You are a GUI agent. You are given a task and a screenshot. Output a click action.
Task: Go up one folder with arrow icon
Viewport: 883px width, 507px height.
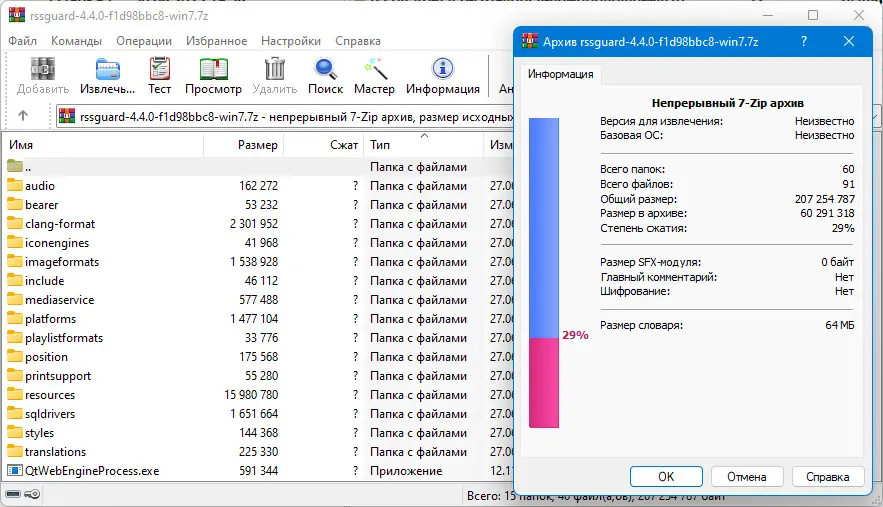click(23, 115)
